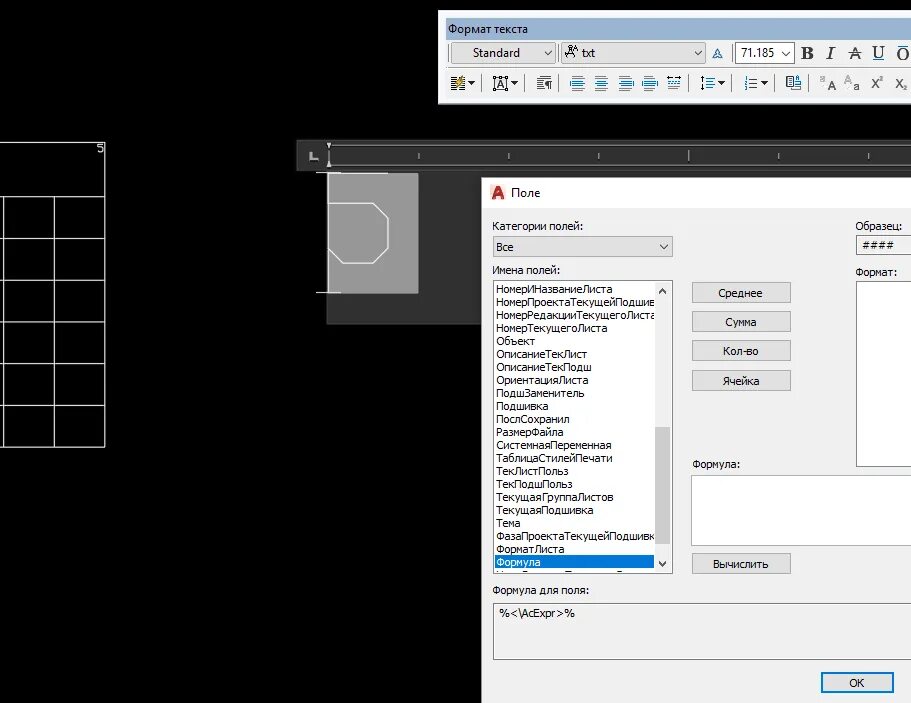
Task: Toggle Bold in the Формат текста toolbar
Action: [807, 53]
